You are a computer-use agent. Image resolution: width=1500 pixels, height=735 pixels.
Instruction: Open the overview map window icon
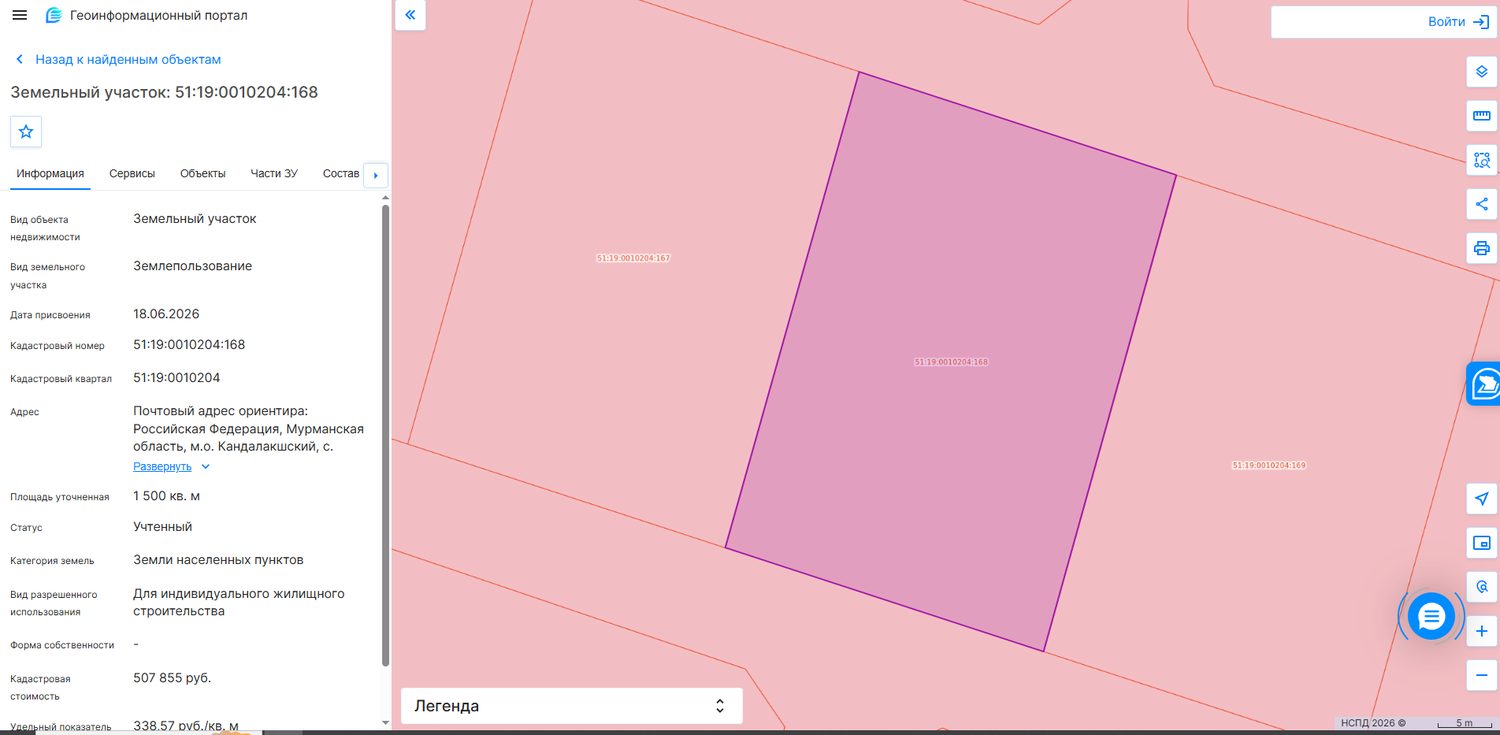coord(1482,543)
